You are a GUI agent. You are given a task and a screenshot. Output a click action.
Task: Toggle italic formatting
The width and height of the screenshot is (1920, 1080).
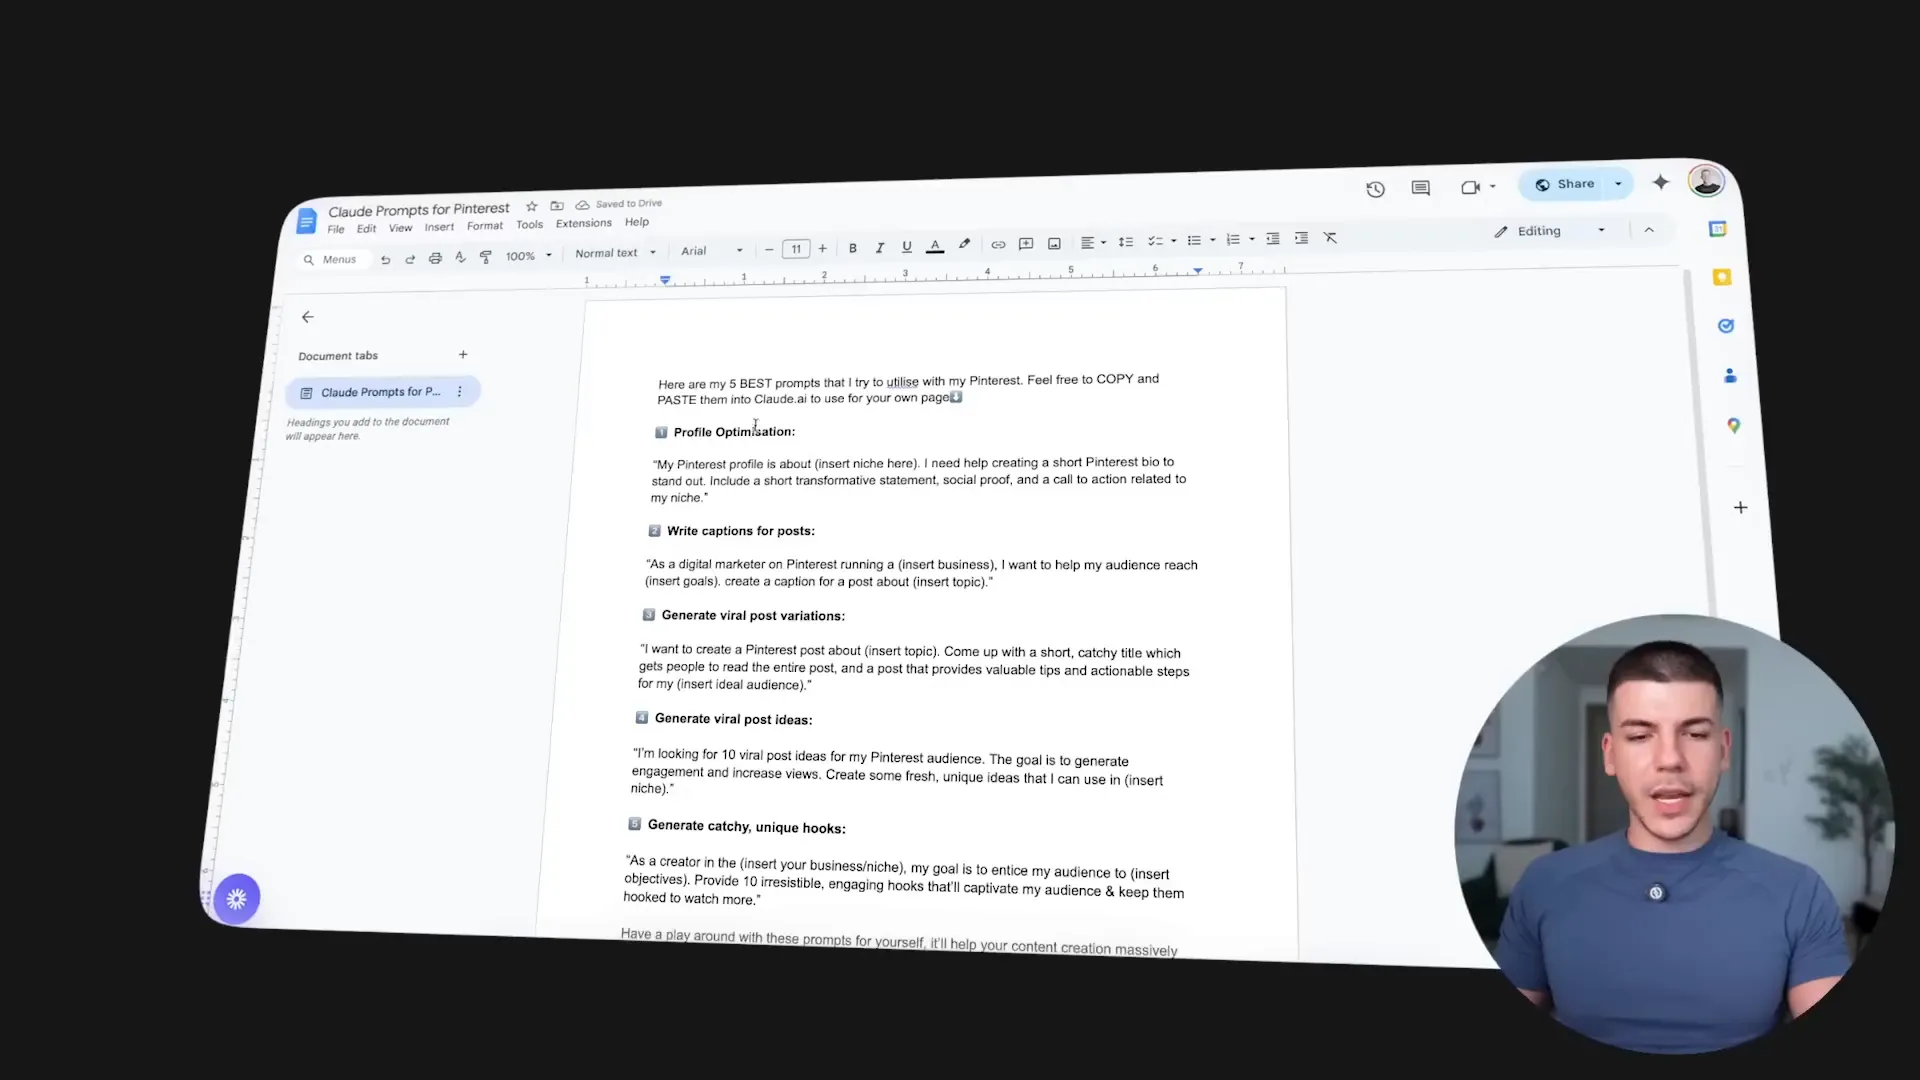click(880, 247)
